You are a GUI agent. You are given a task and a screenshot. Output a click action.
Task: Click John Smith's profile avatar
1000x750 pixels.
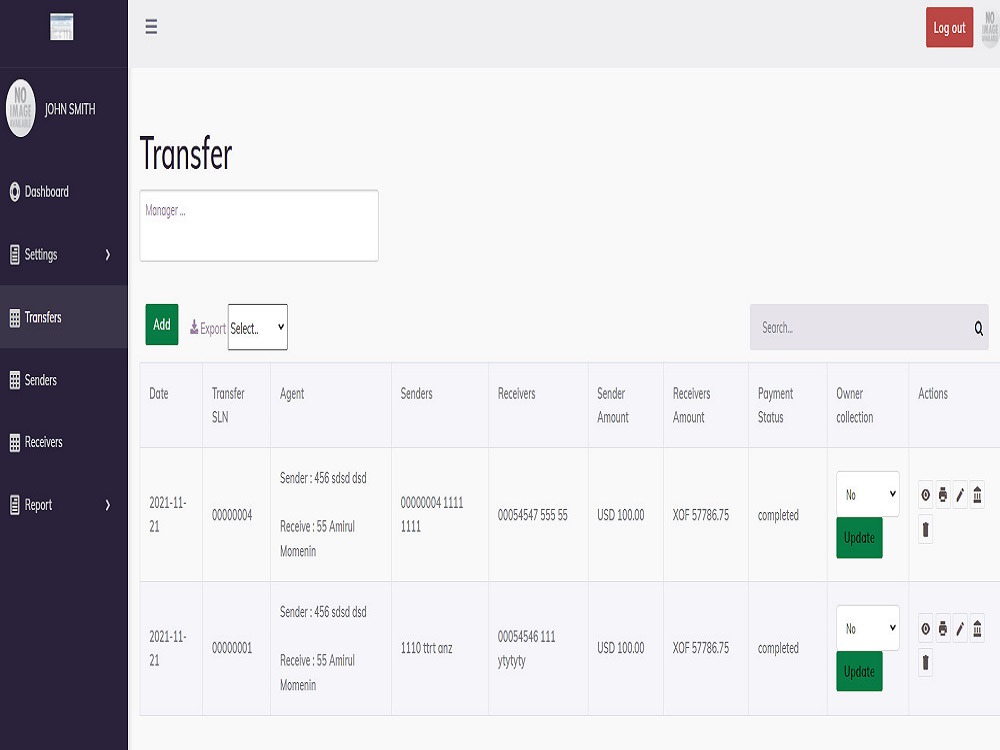coord(20,108)
